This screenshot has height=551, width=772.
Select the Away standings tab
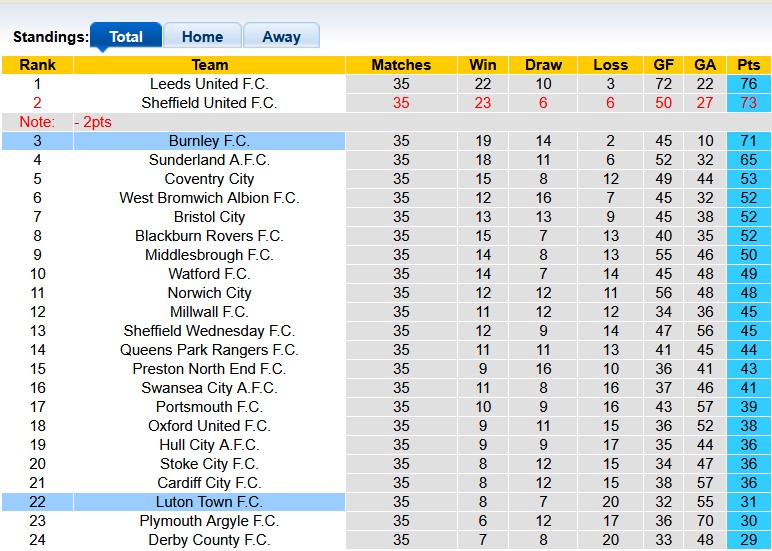[x=281, y=37]
